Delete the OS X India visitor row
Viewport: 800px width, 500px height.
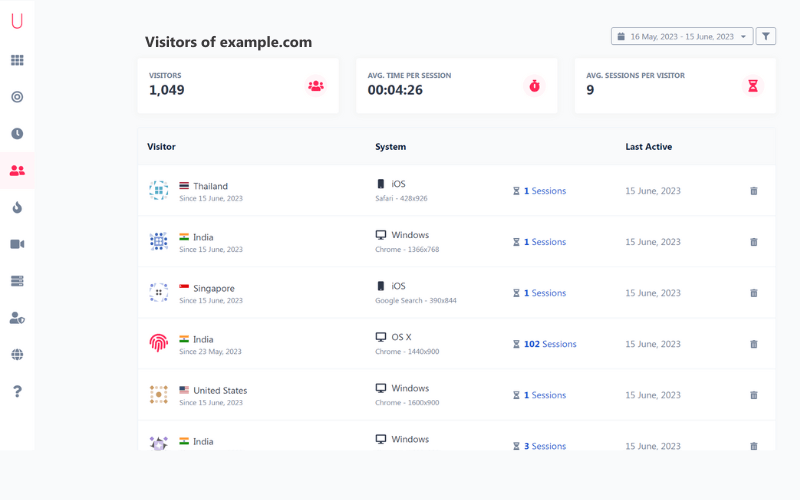point(754,344)
